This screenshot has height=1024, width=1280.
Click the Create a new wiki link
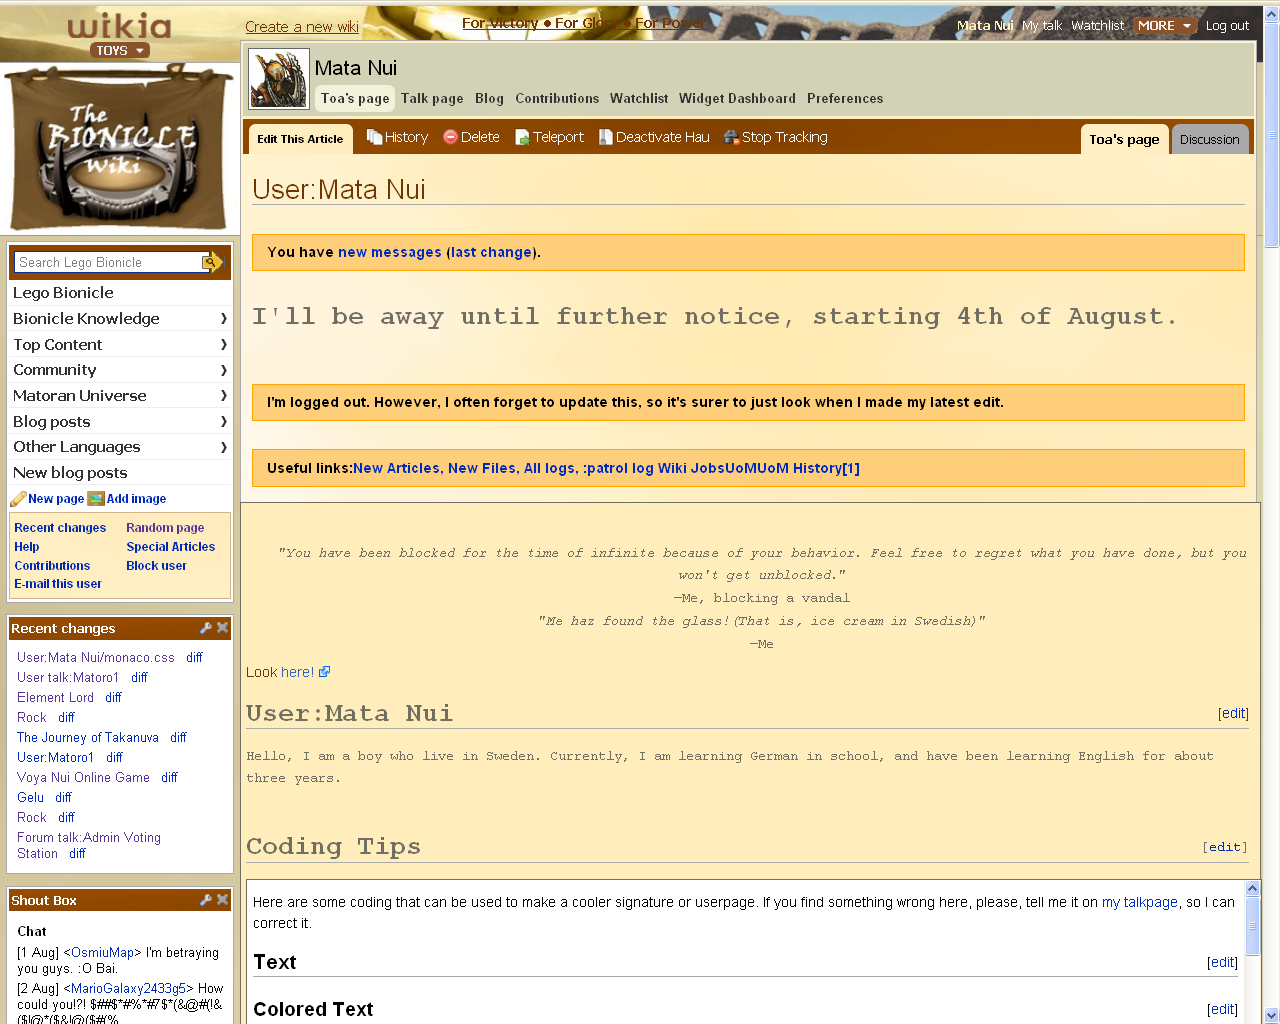tap(302, 27)
